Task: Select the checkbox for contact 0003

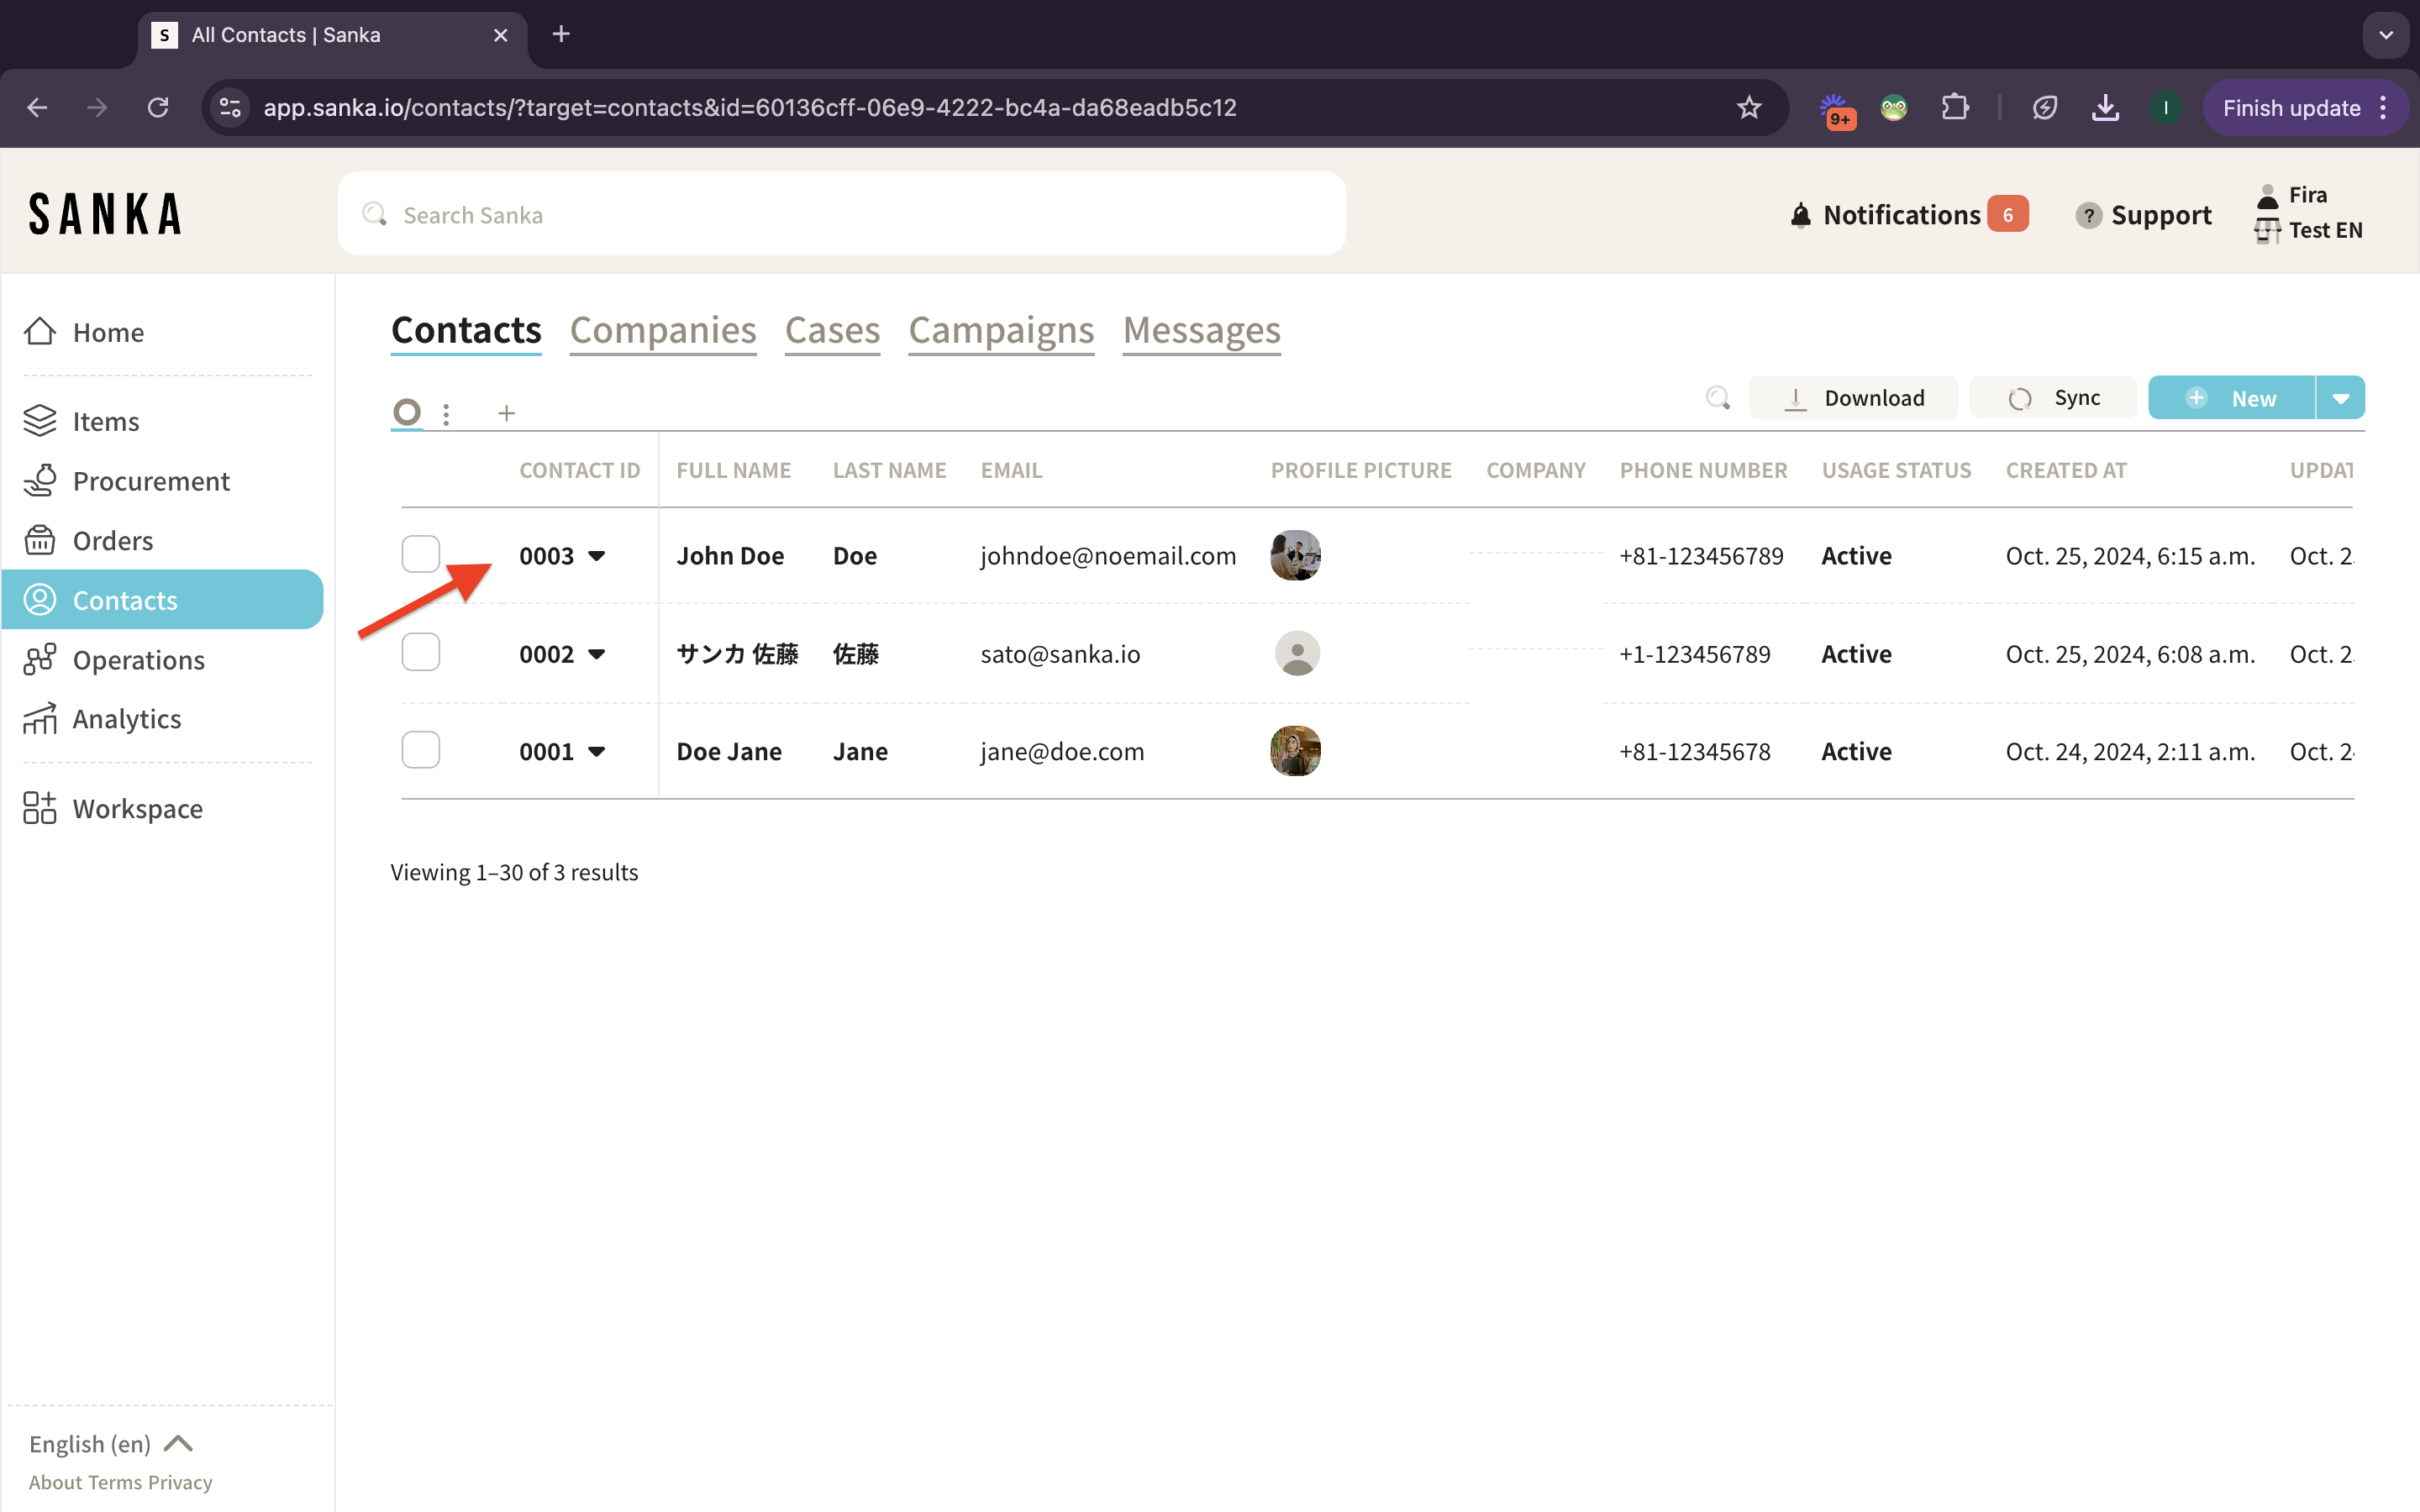Action: click(420, 554)
